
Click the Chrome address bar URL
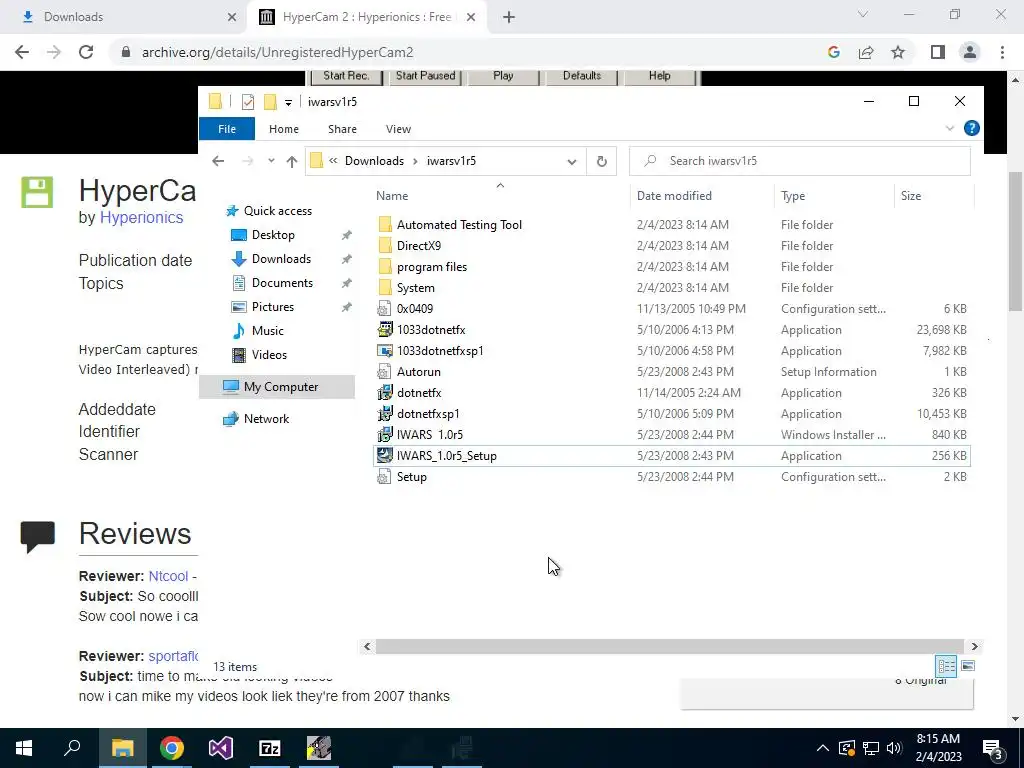278,52
